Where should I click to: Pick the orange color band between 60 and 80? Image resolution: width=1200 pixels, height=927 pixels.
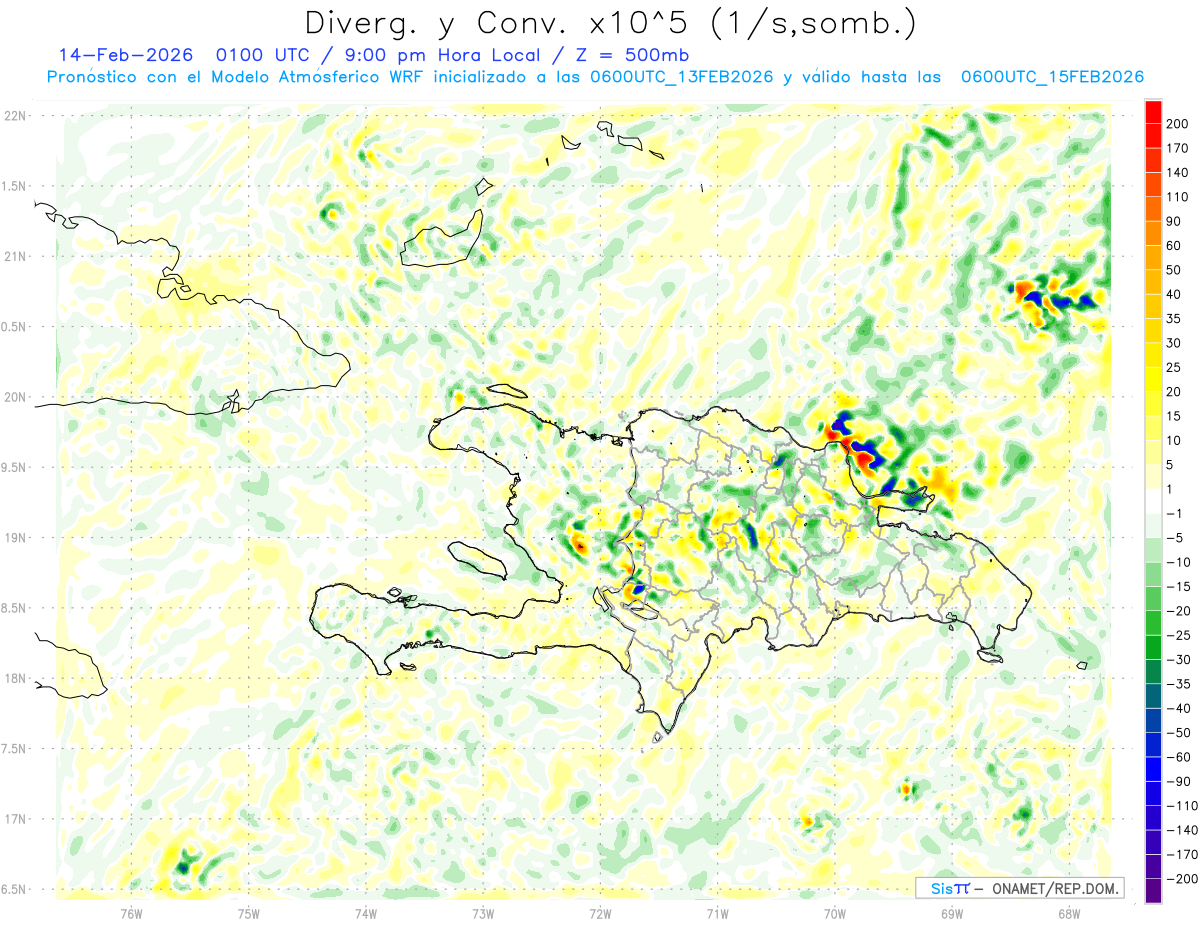click(1153, 233)
